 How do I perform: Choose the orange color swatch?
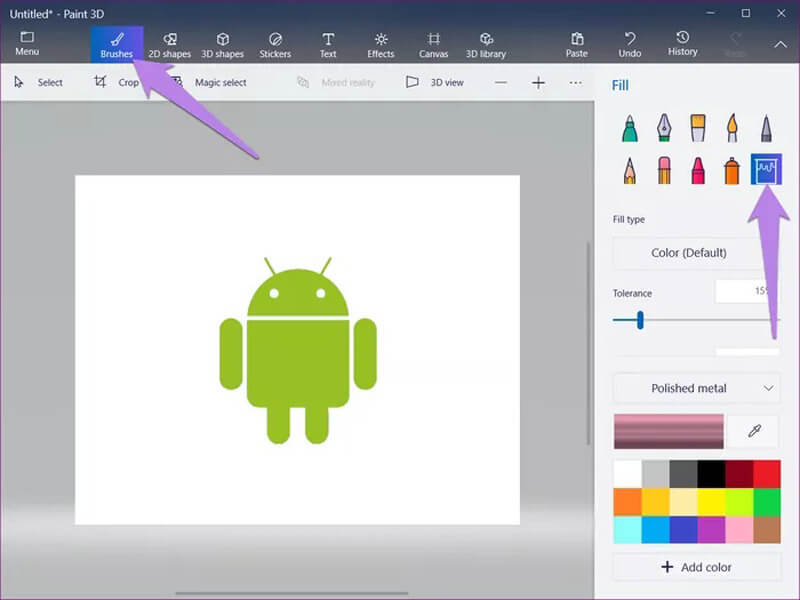coord(628,502)
